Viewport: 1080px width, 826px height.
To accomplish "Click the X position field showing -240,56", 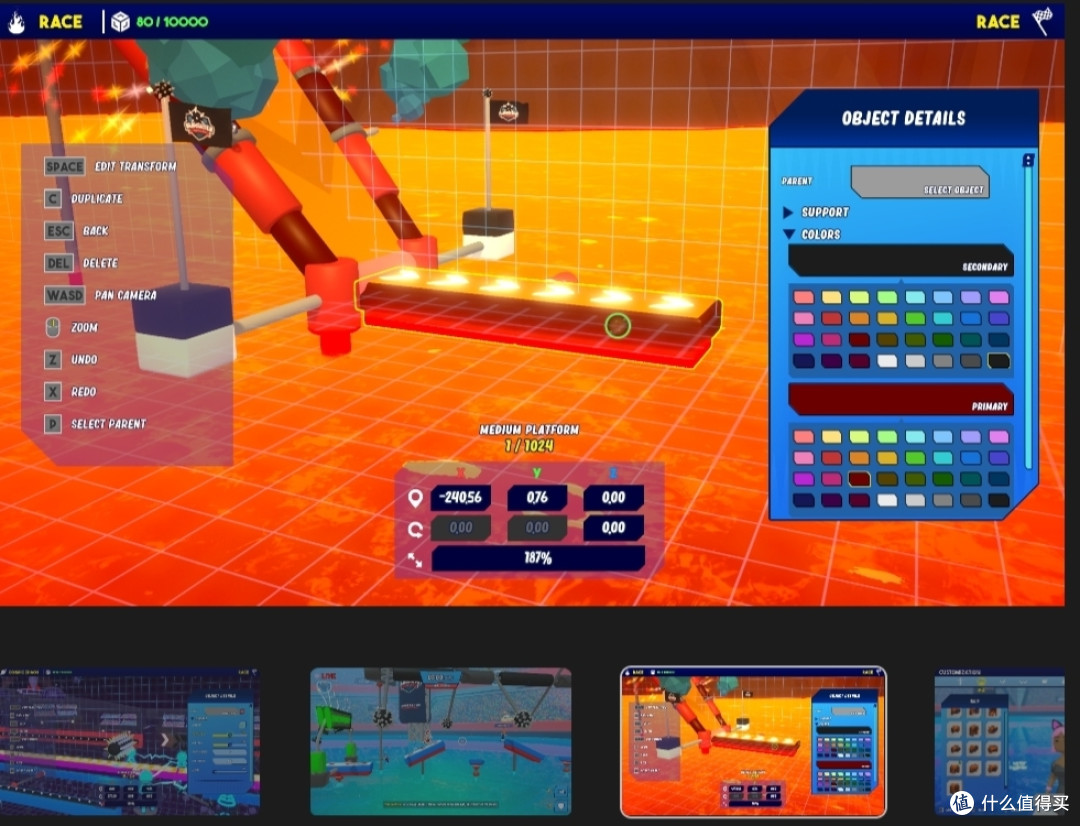I will (x=461, y=497).
